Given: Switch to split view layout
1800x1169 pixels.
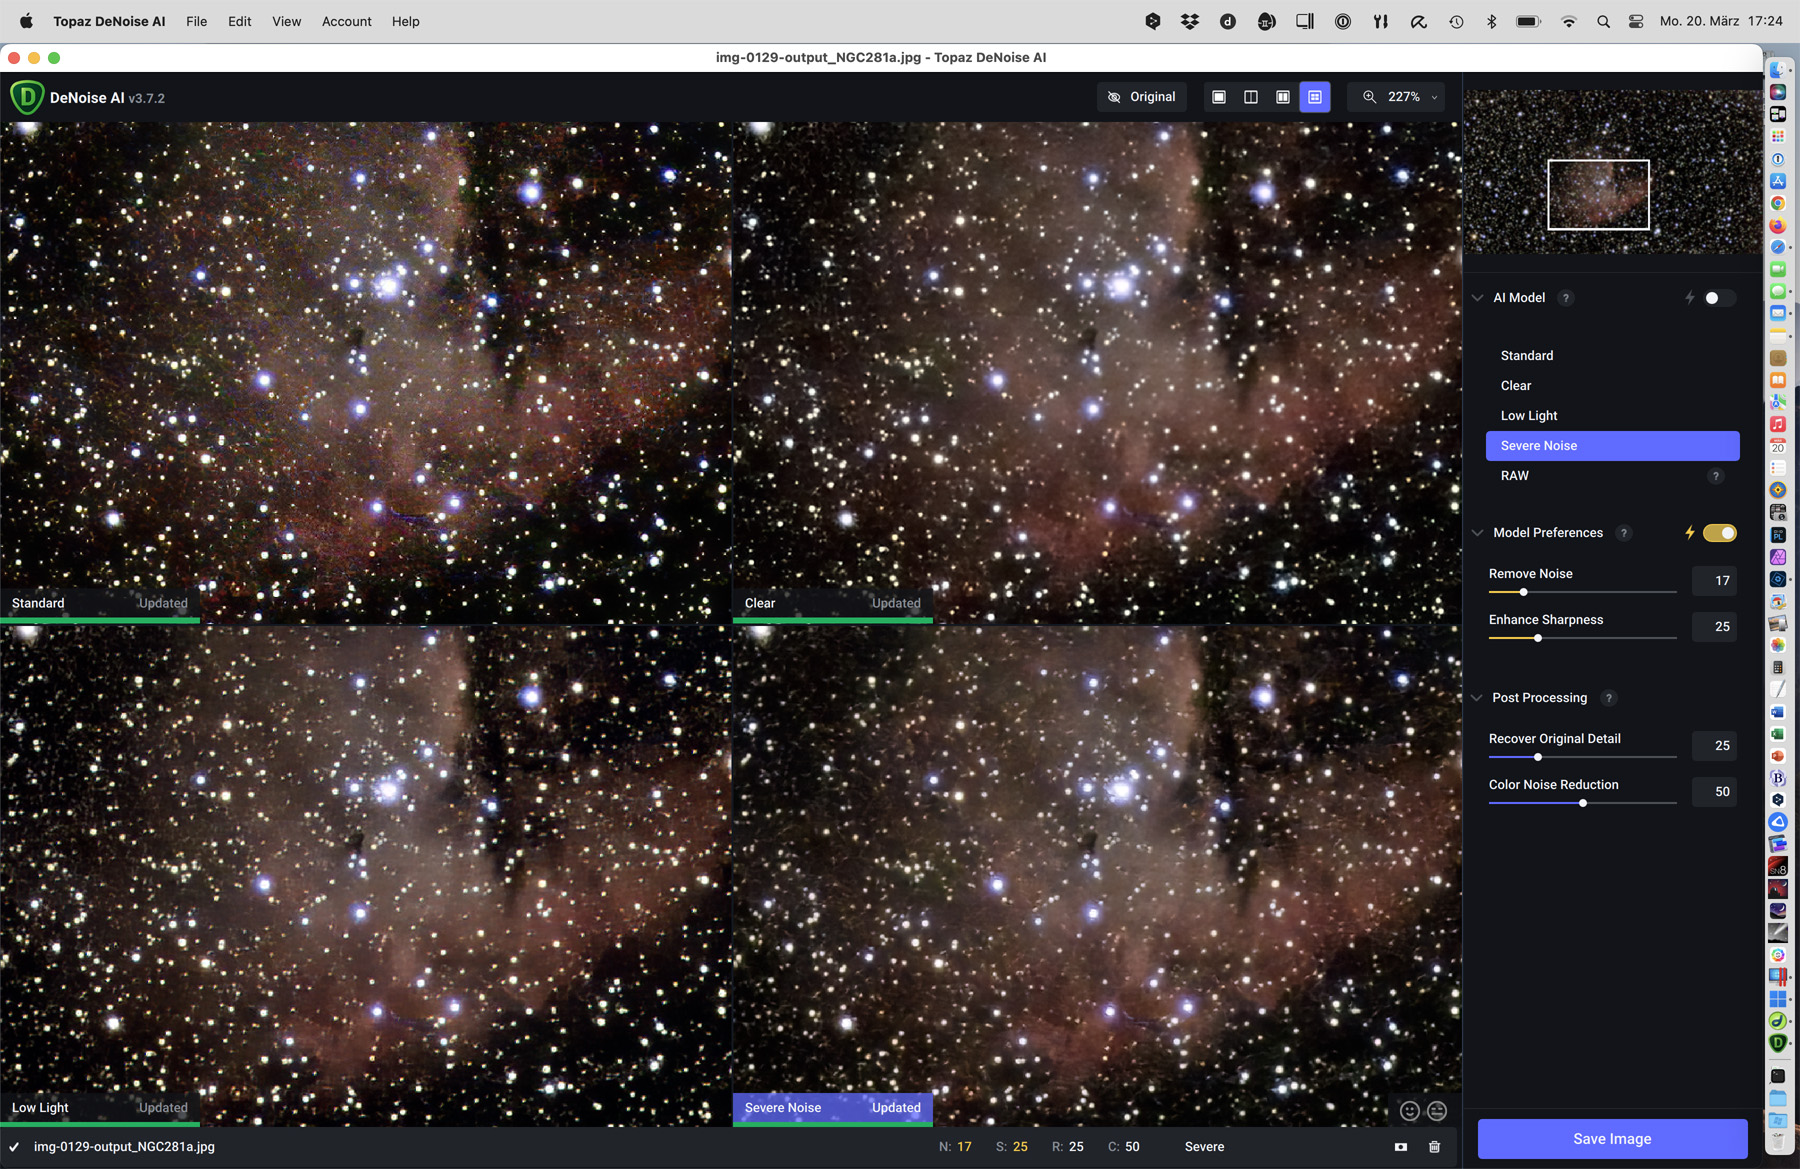Looking at the screenshot, I should pos(1251,97).
